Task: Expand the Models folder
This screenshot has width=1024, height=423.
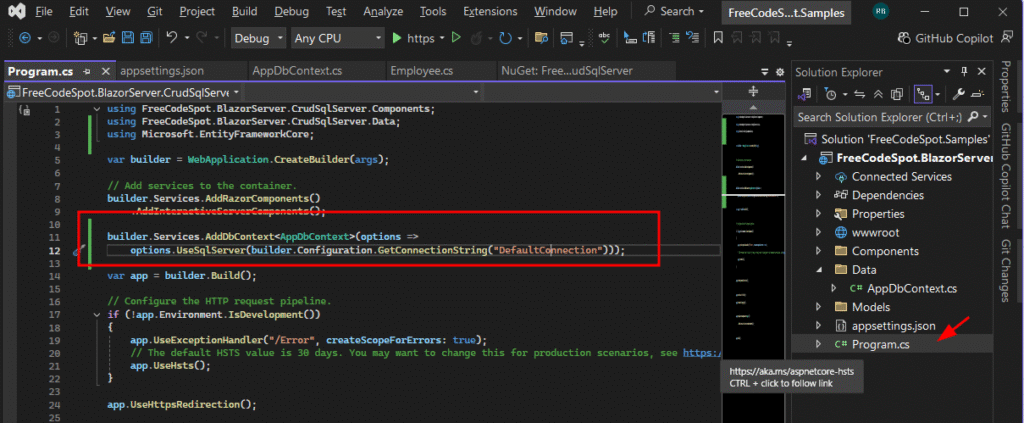Action: click(x=818, y=307)
